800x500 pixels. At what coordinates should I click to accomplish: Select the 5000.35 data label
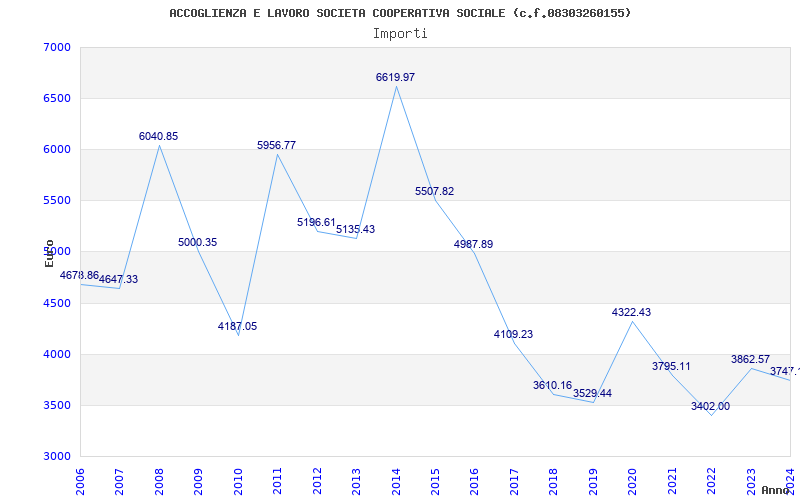coord(197,242)
